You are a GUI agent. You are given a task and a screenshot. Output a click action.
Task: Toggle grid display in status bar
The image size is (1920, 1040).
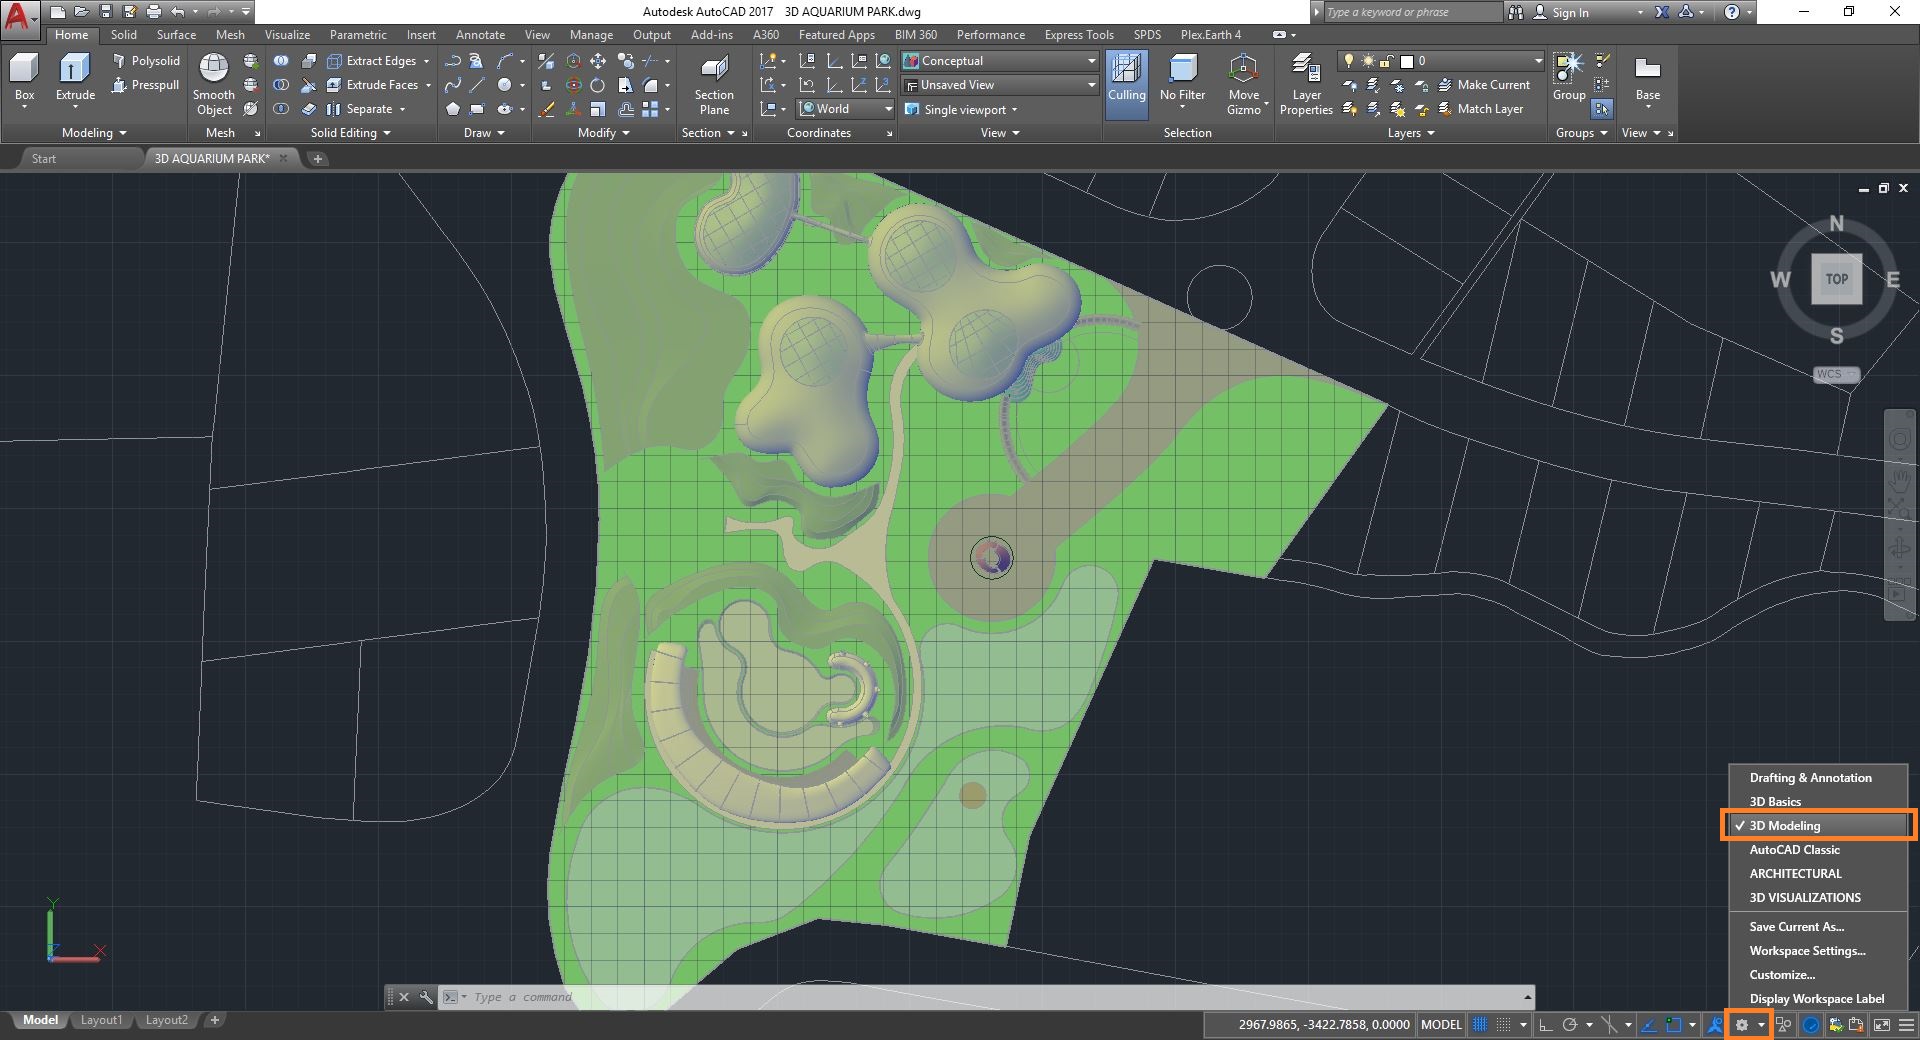pyautogui.click(x=1480, y=1024)
